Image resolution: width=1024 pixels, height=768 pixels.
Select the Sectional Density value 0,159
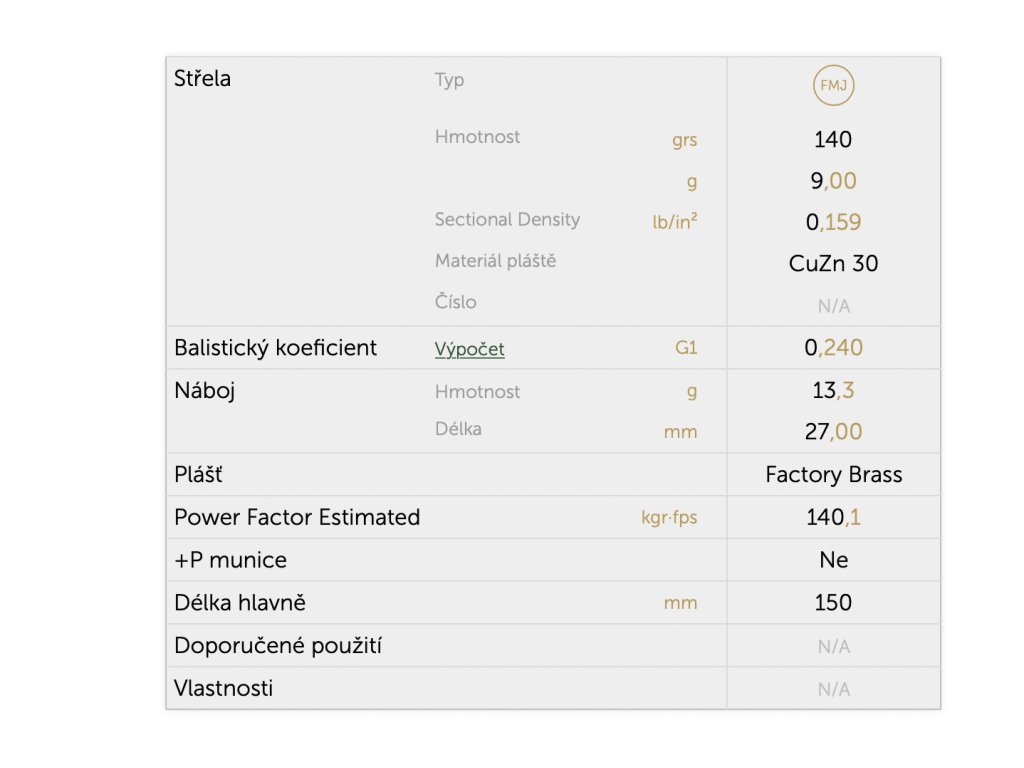pyautogui.click(x=833, y=222)
